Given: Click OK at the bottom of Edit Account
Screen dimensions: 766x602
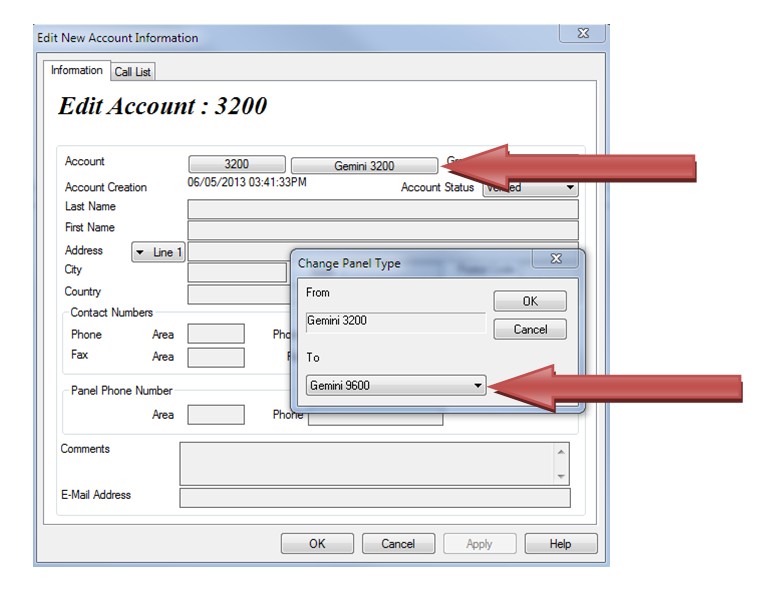Looking at the screenshot, I should pyautogui.click(x=317, y=544).
